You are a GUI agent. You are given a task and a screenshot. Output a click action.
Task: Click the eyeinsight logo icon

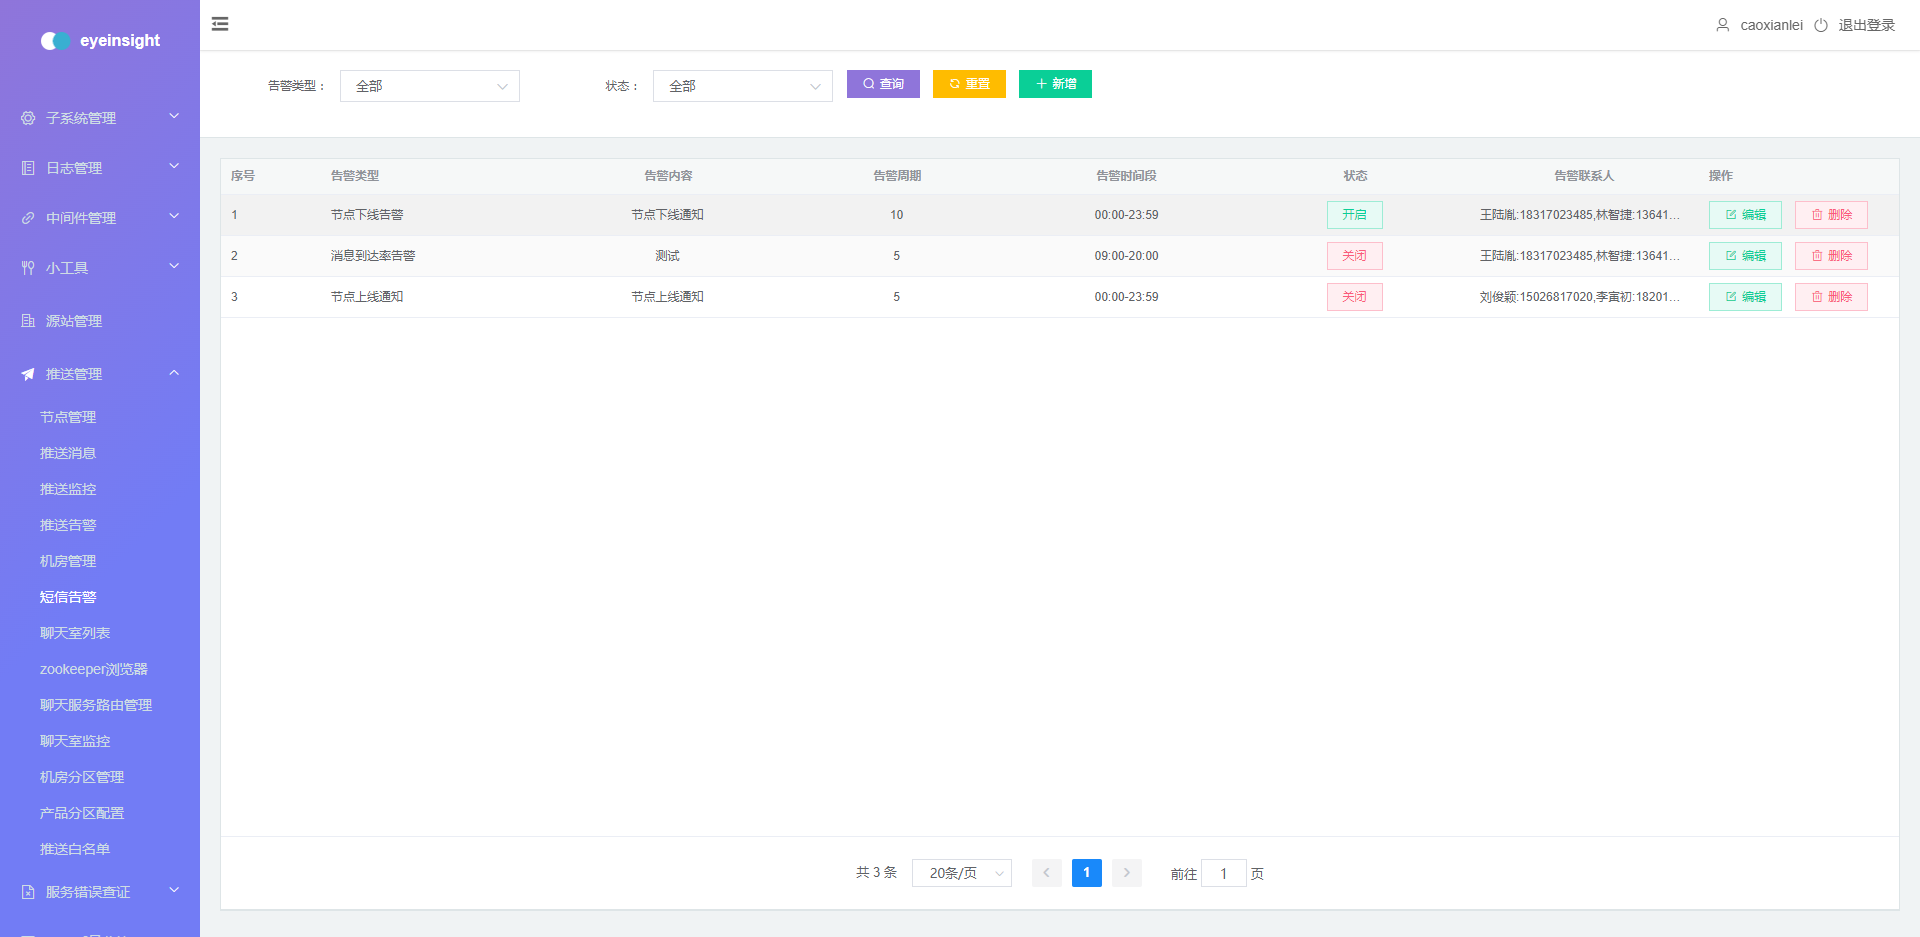[56, 41]
